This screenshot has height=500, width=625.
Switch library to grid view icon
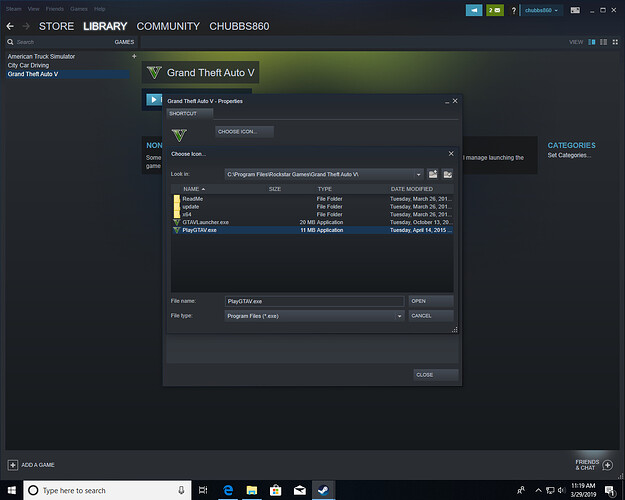616,42
